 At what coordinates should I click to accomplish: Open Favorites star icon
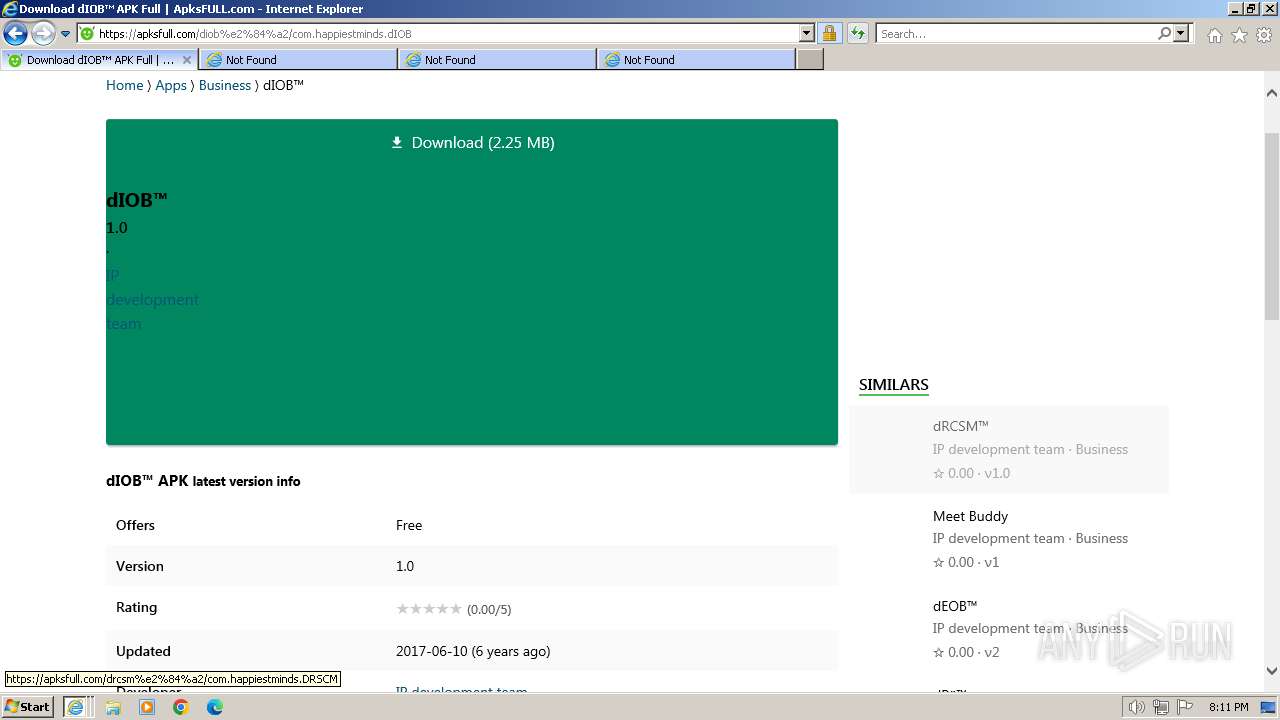pos(1239,35)
